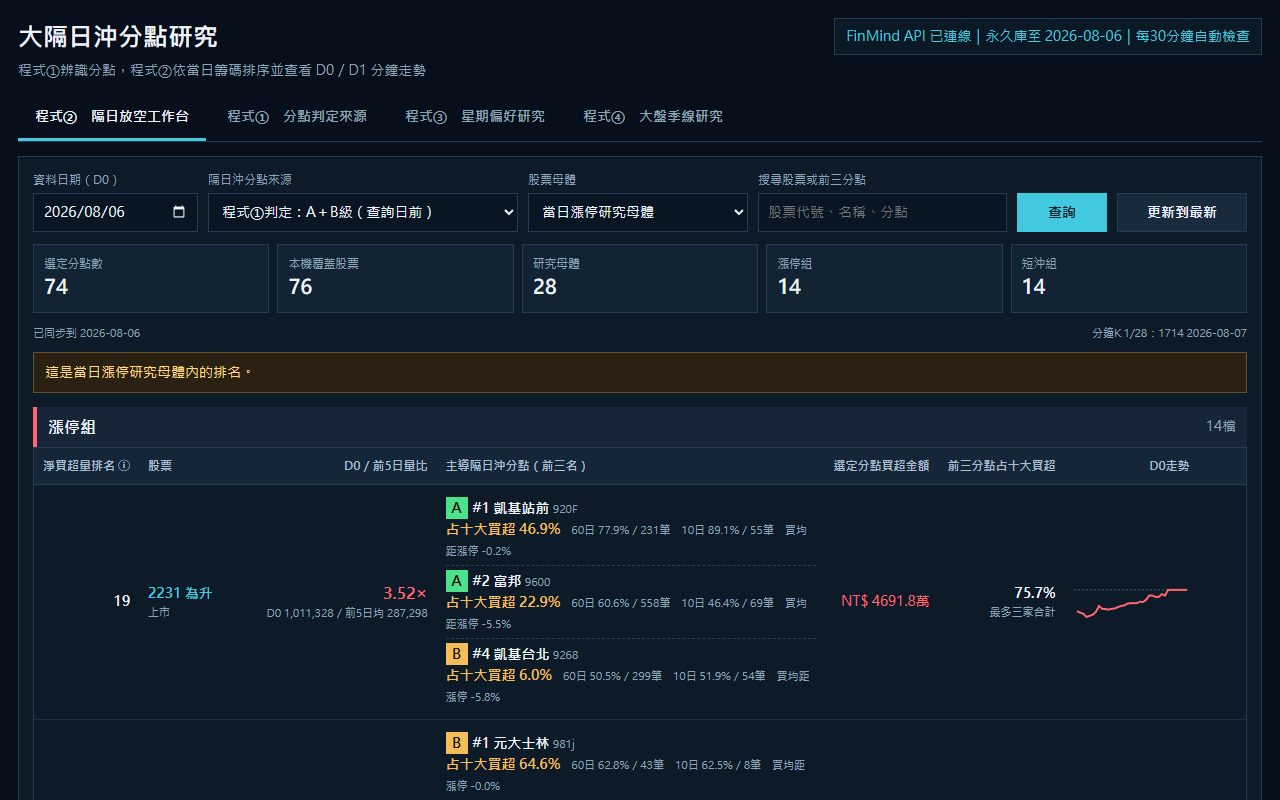Click the broker name 元大士林 981j

pyautogui.click(x=524, y=743)
